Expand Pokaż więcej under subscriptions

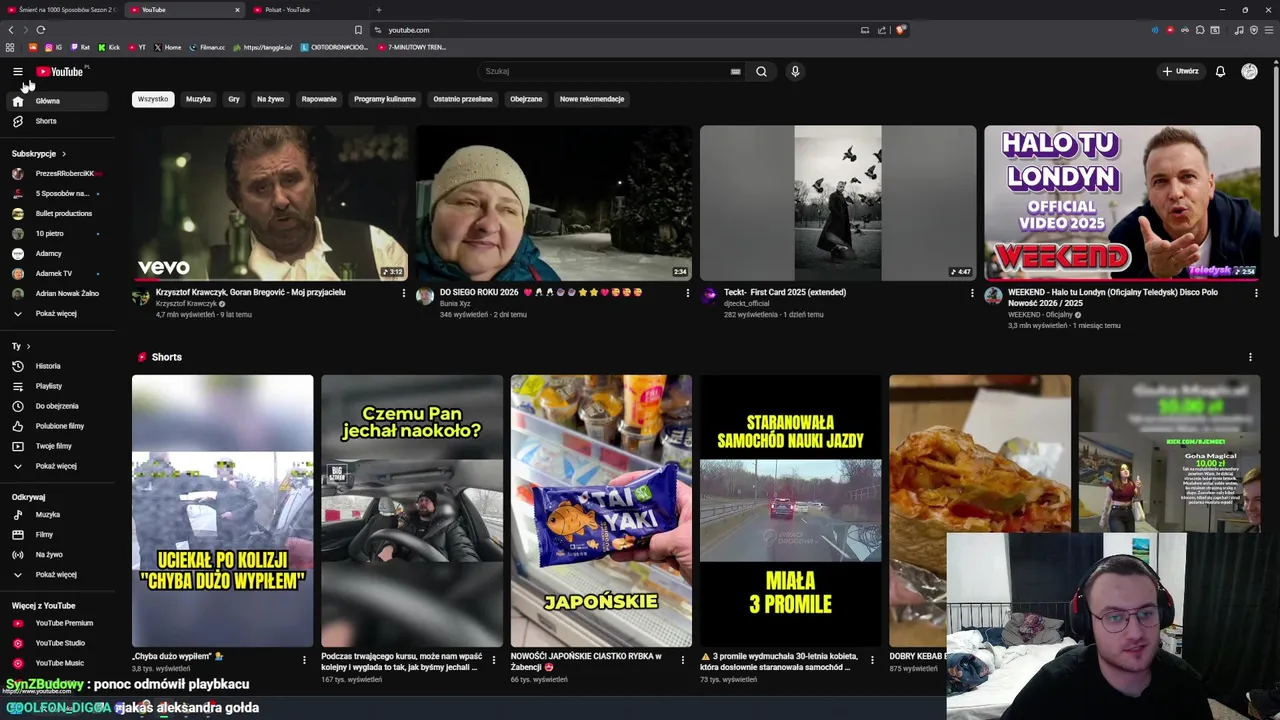click(55, 313)
